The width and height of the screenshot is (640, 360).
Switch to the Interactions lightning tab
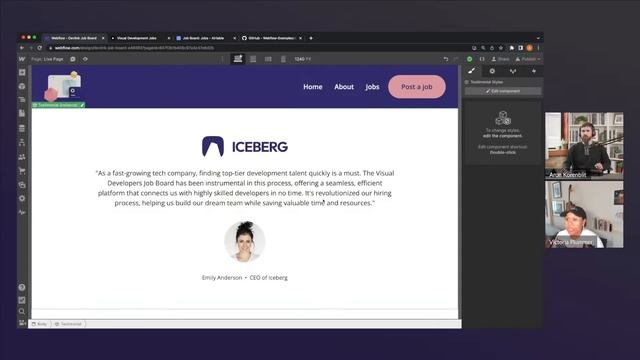[533, 71]
